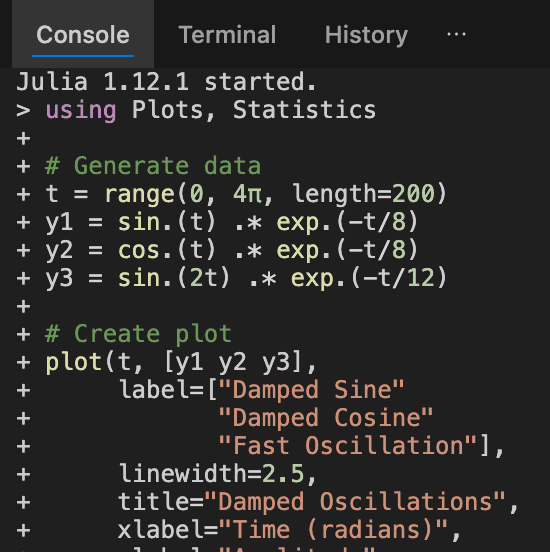Select the '# Create plot' comment line
This screenshot has height=552, width=550.
click(x=138, y=334)
